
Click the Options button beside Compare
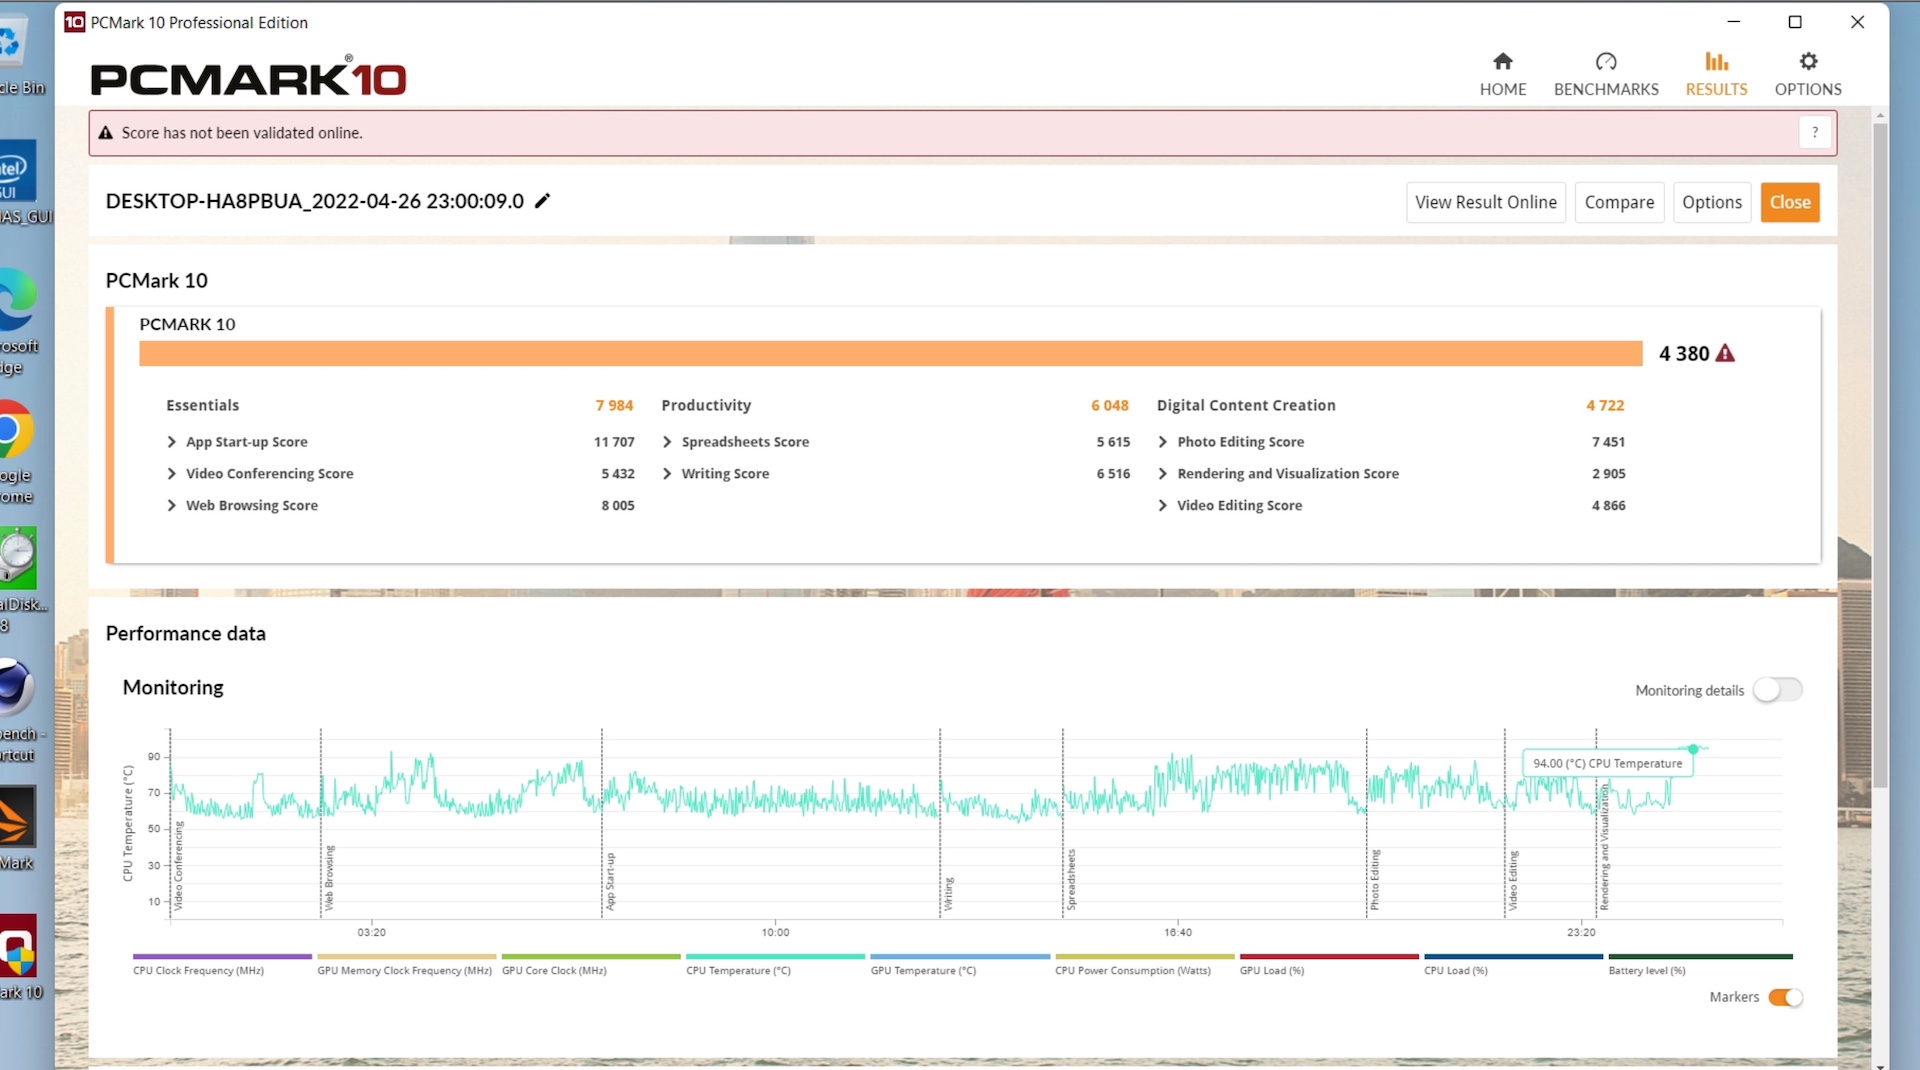tap(1711, 202)
